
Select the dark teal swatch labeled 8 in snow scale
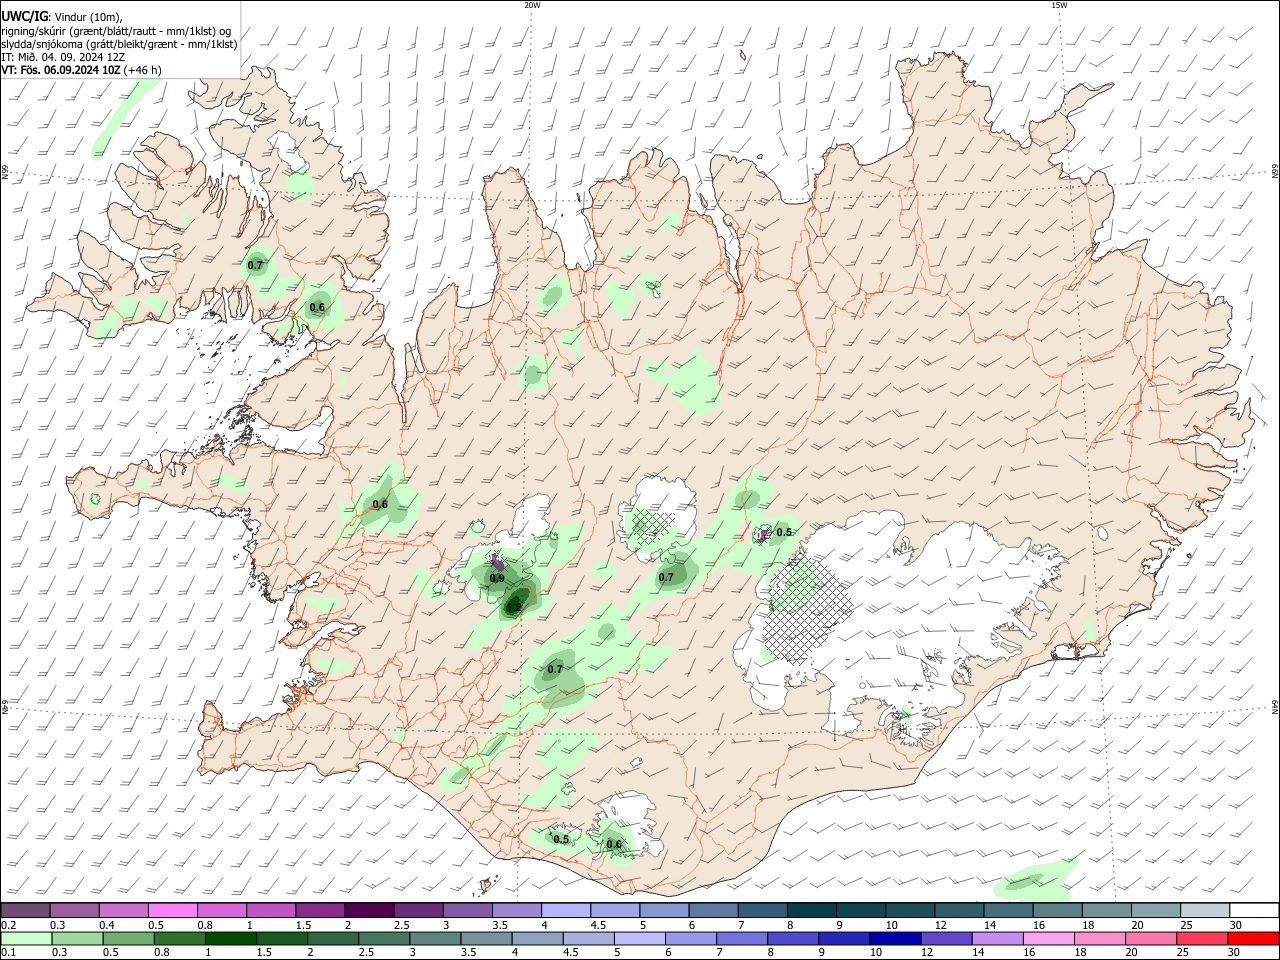[x=811, y=910]
